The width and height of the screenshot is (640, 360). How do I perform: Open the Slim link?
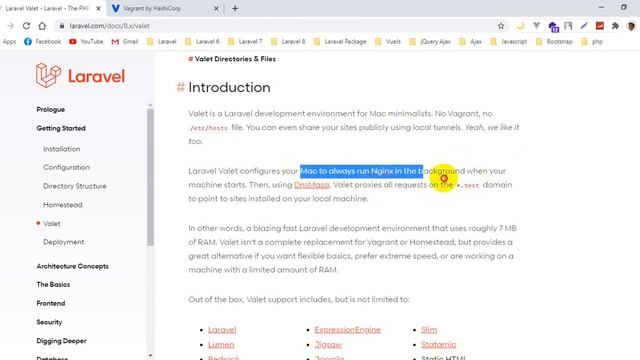pyautogui.click(x=429, y=330)
